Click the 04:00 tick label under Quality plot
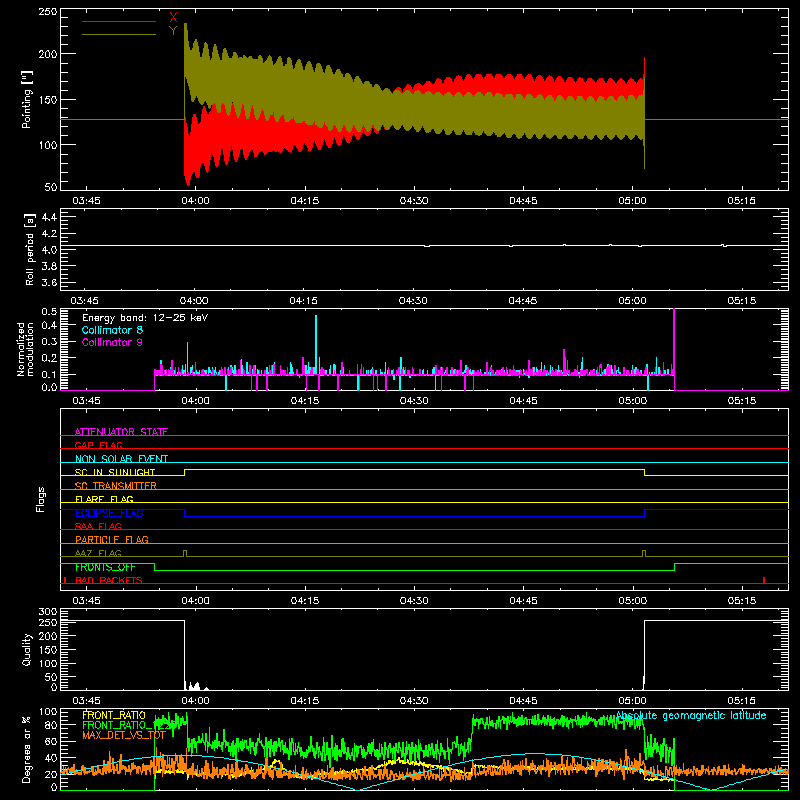Viewport: 800px width, 800px height. [x=195, y=701]
